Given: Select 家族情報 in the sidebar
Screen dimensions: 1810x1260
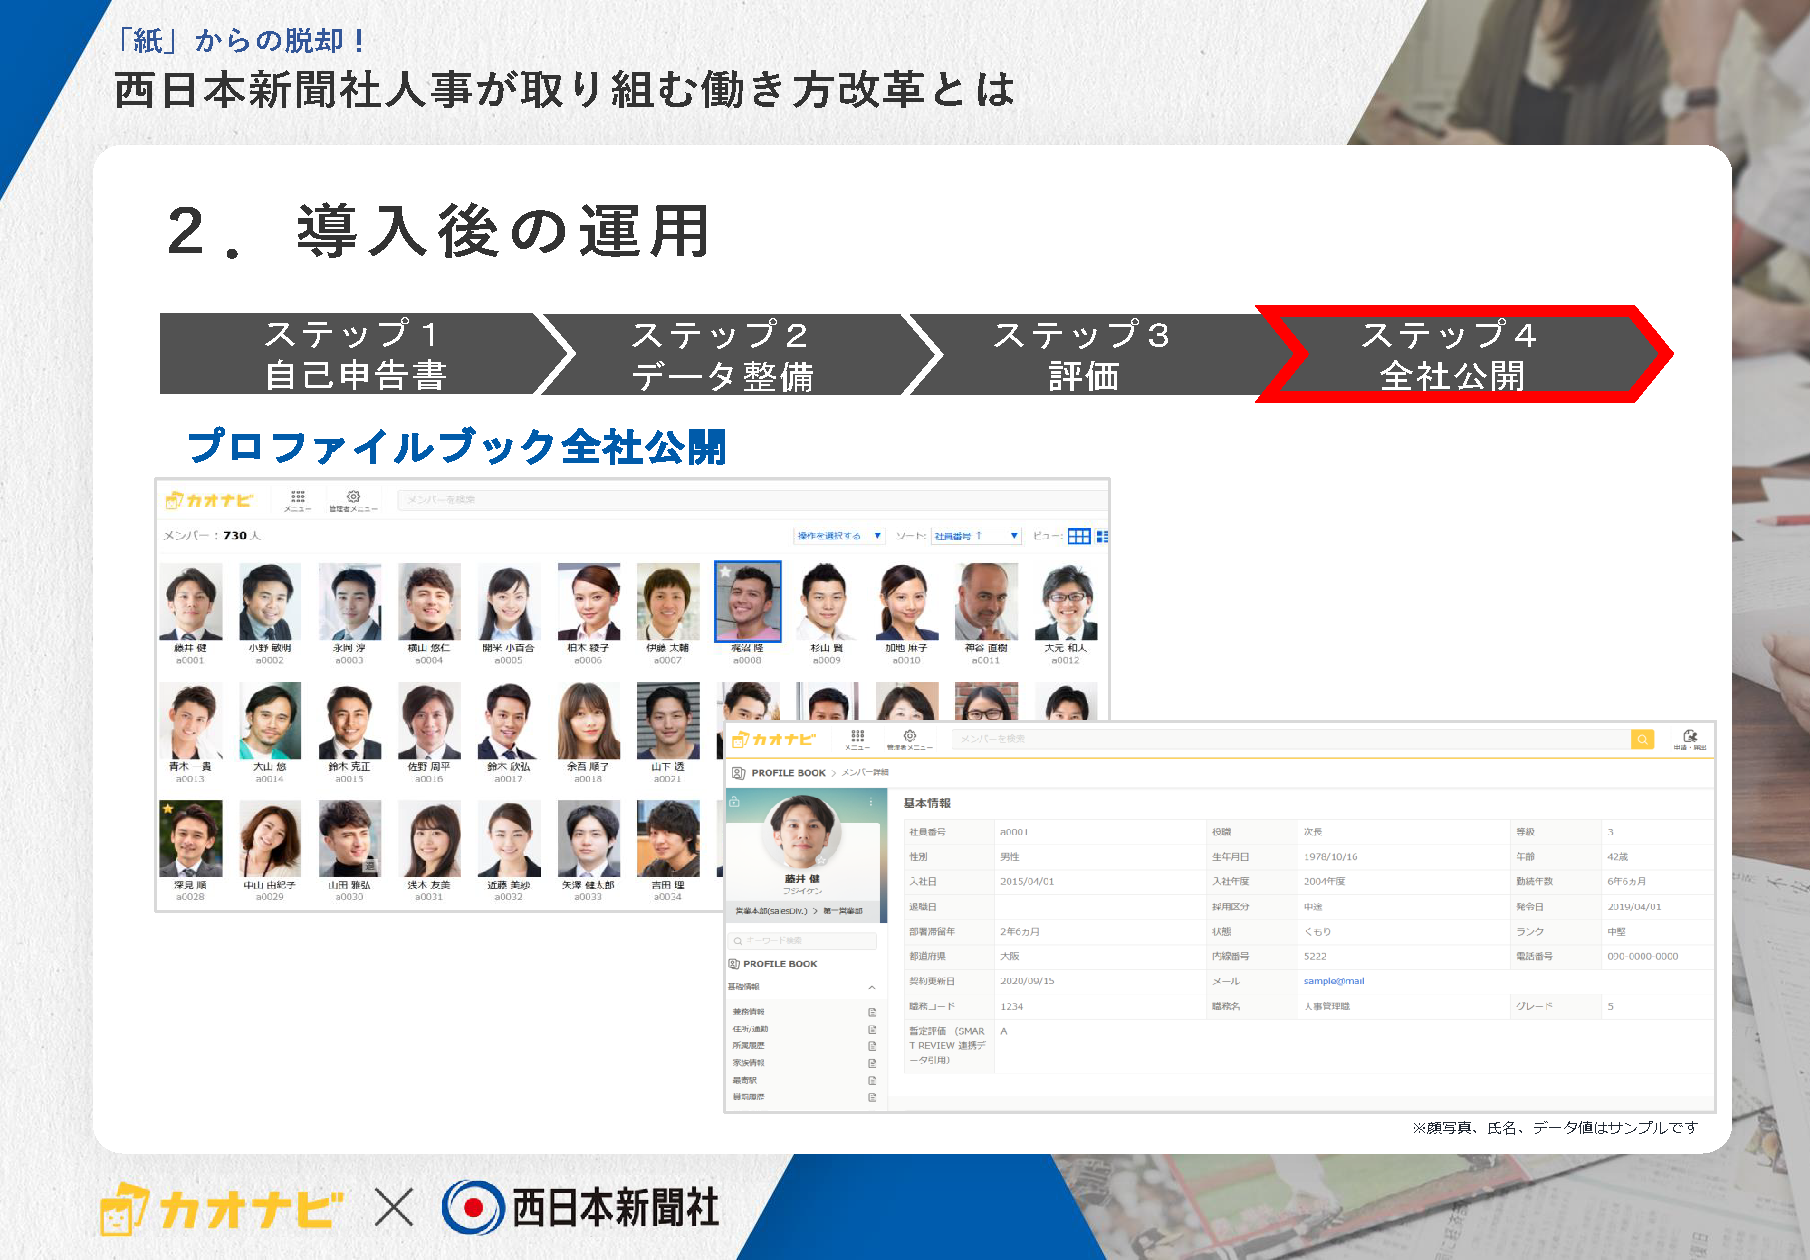Looking at the screenshot, I should [748, 1063].
